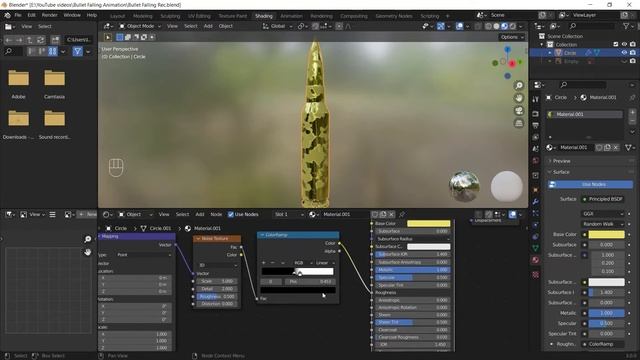Click the Use Nodes button in properties

(x=590, y=184)
